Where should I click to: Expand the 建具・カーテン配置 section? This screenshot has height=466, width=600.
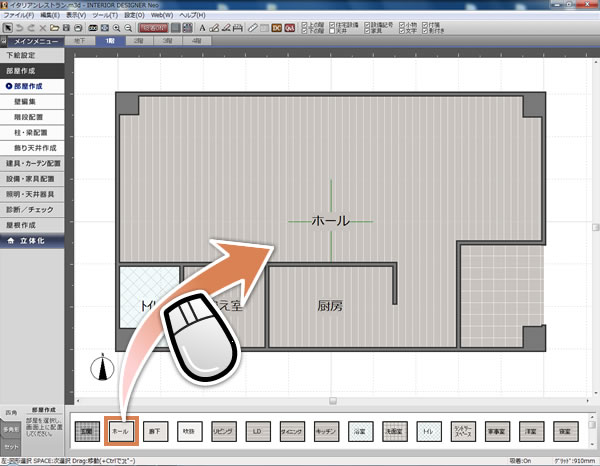pos(32,162)
